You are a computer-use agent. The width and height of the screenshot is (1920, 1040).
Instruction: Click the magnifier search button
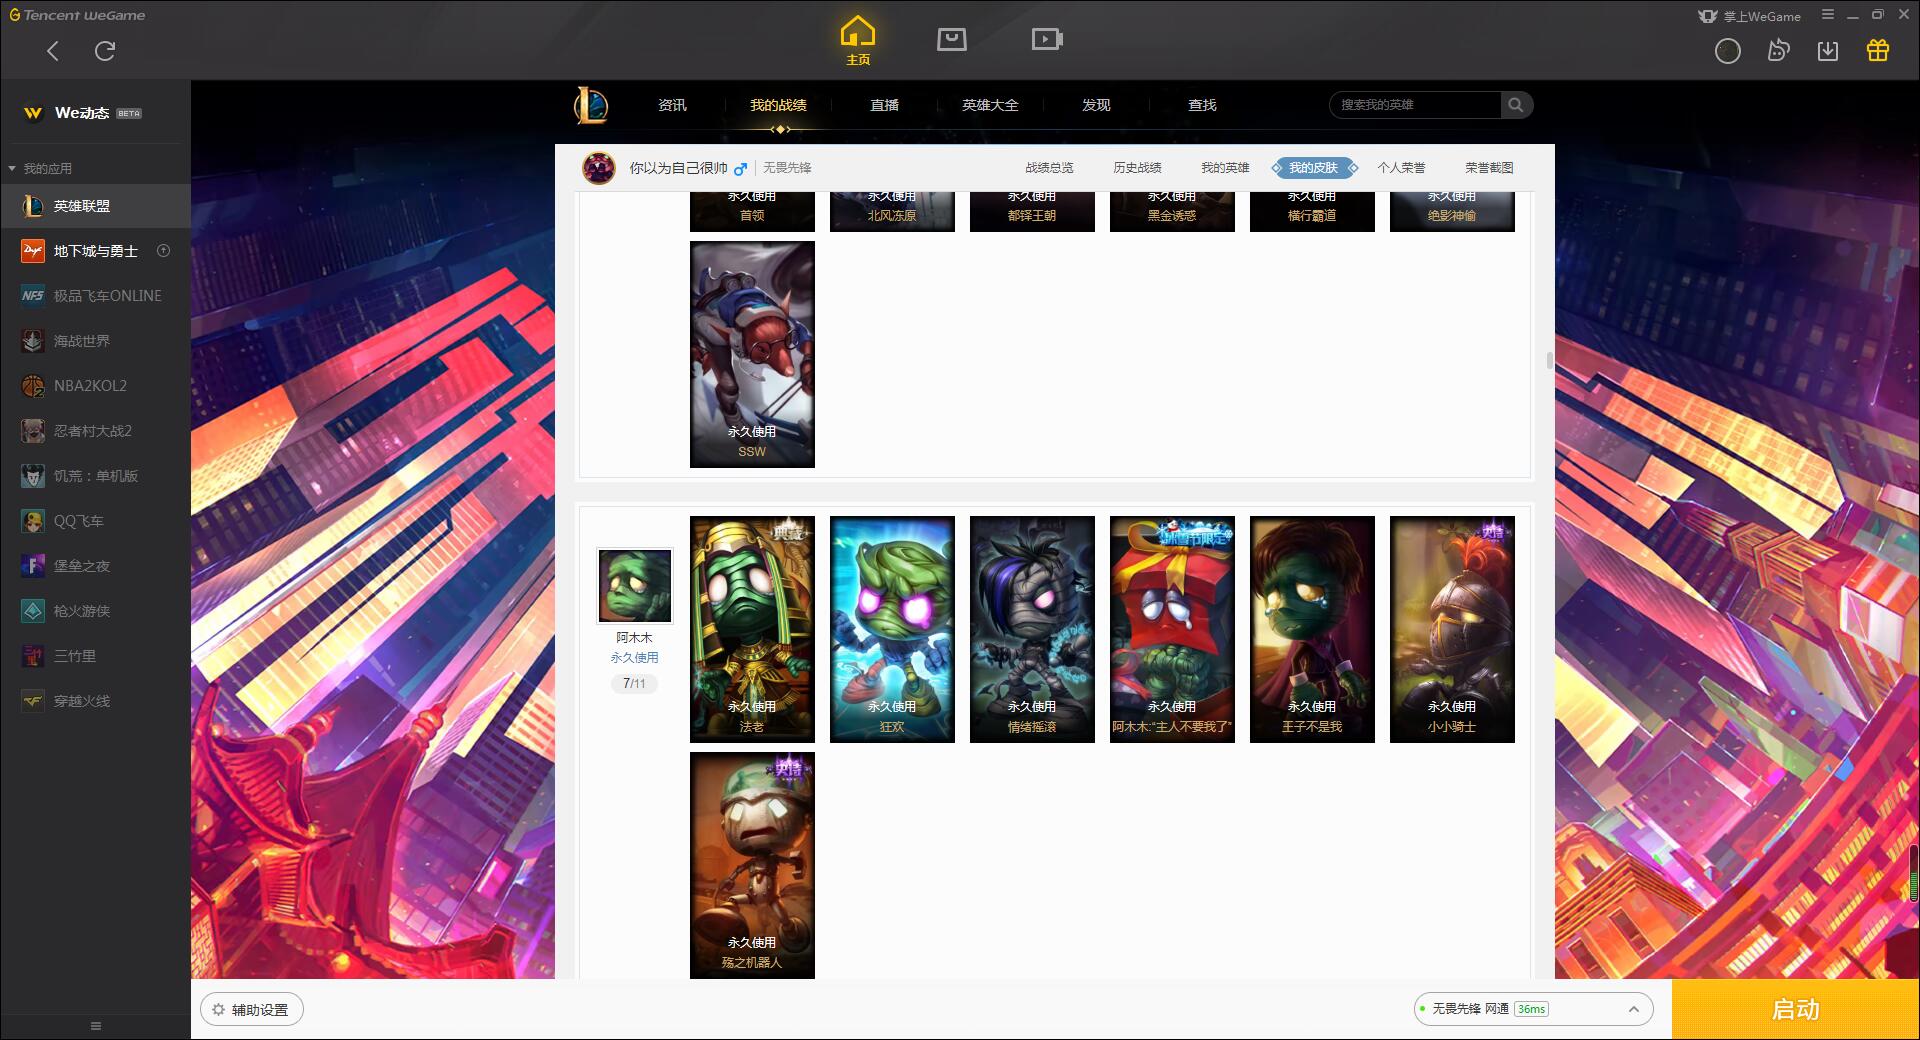click(1516, 105)
